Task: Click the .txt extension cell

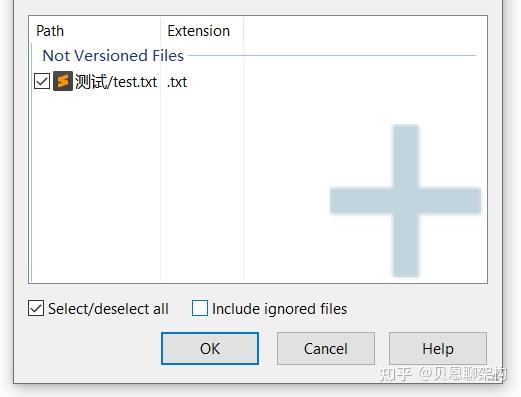Action: (177, 82)
